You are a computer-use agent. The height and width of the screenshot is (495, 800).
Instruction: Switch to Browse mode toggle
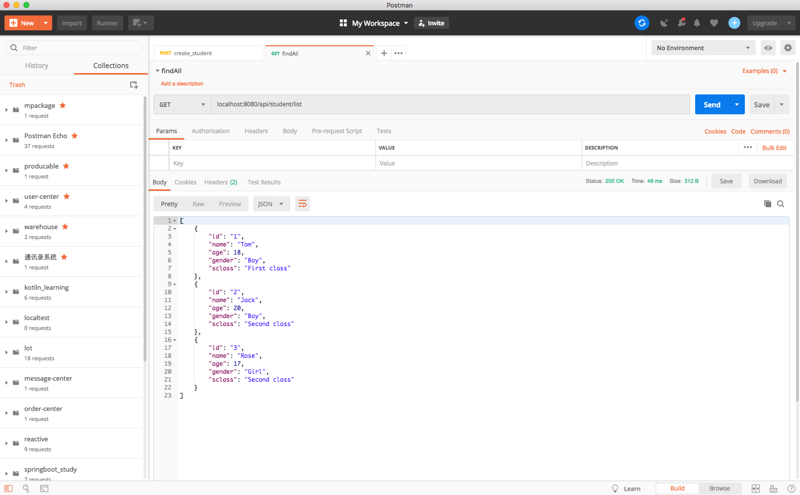tap(719, 488)
